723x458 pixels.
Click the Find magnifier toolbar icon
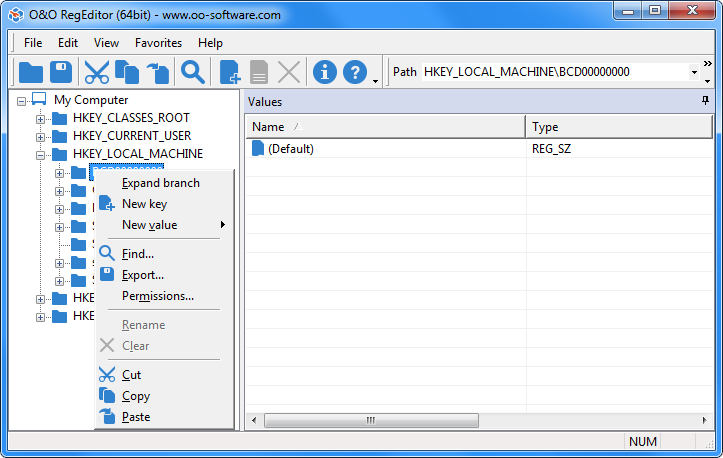[193, 72]
